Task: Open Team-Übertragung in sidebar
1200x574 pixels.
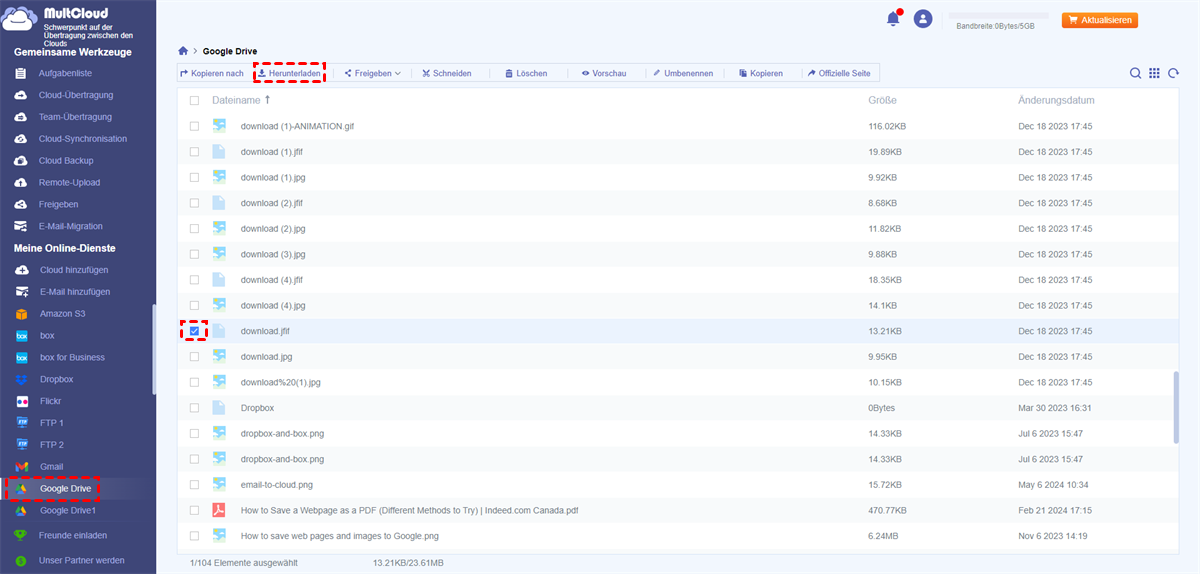Action: [75, 117]
